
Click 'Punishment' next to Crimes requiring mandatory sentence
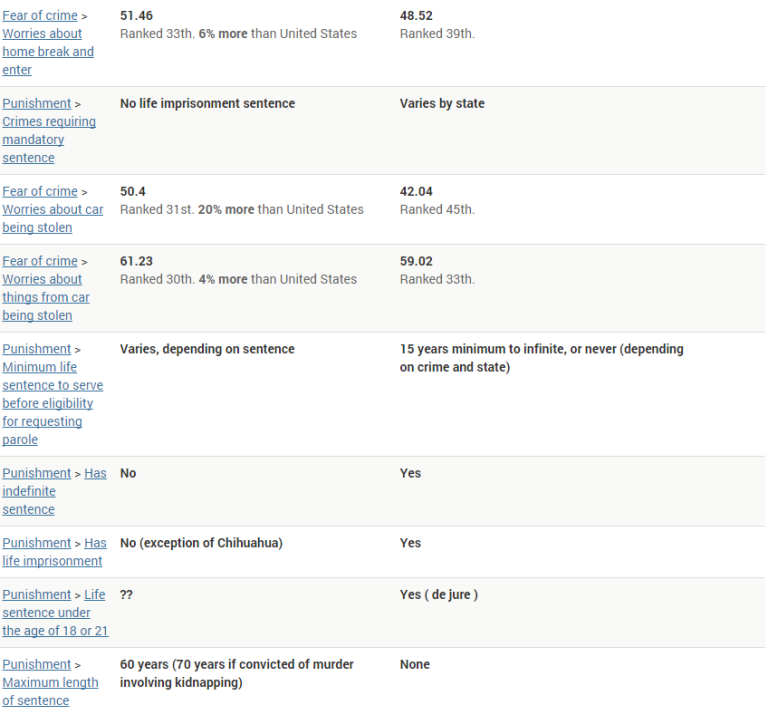point(37,104)
